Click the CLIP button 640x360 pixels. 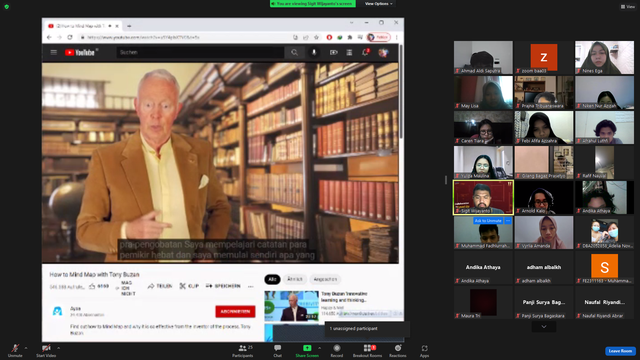pyautogui.click(x=189, y=286)
